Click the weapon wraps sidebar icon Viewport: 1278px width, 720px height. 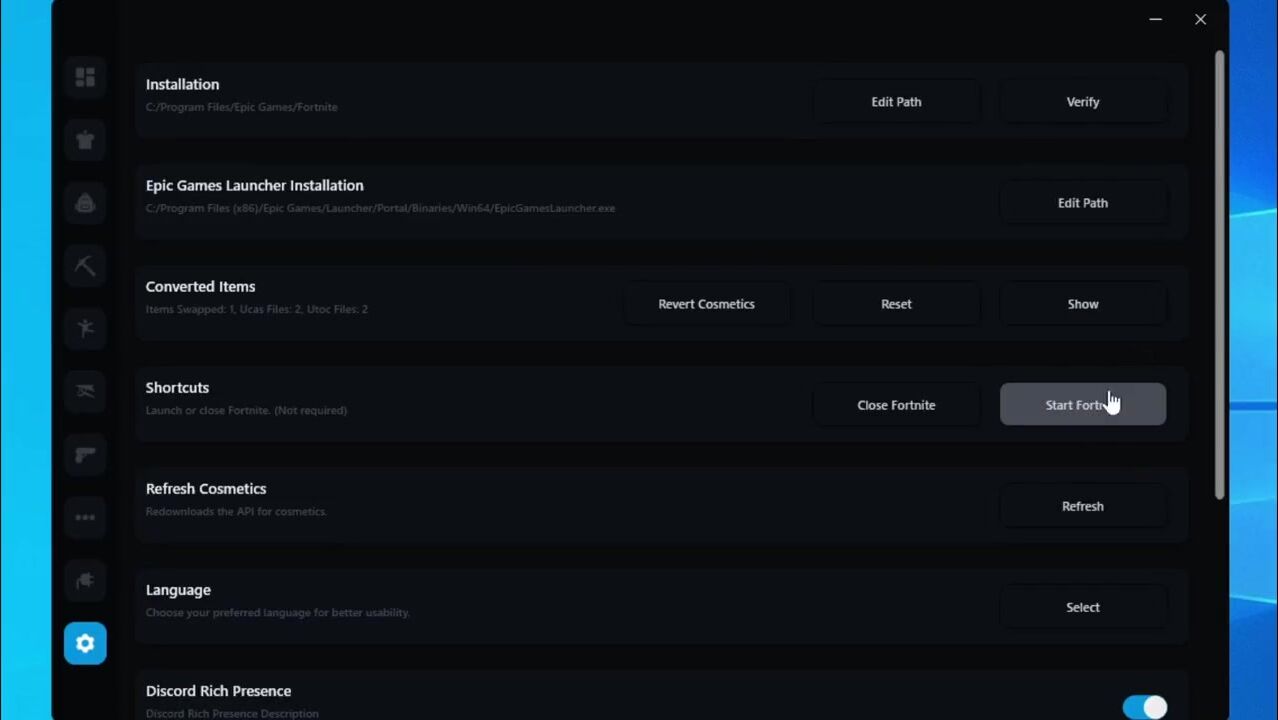point(85,391)
